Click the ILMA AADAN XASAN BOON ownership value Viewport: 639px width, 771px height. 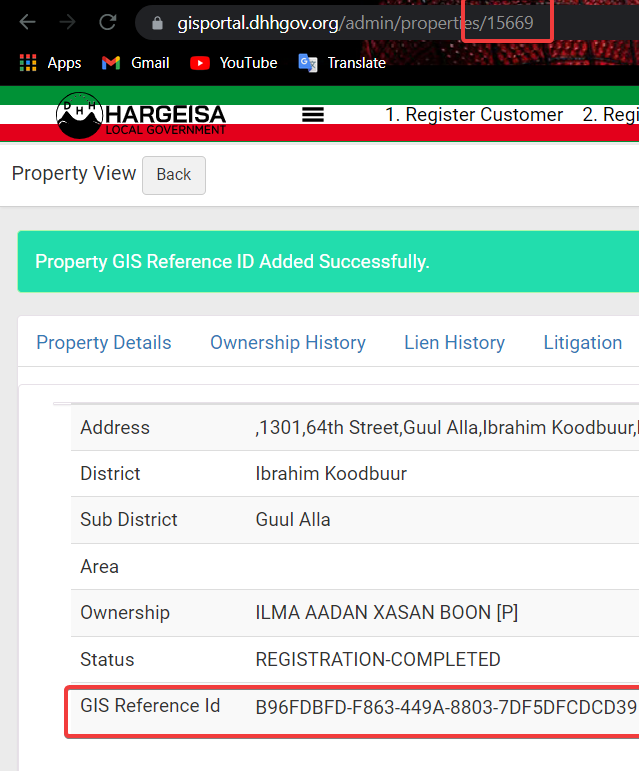pyautogui.click(x=387, y=613)
